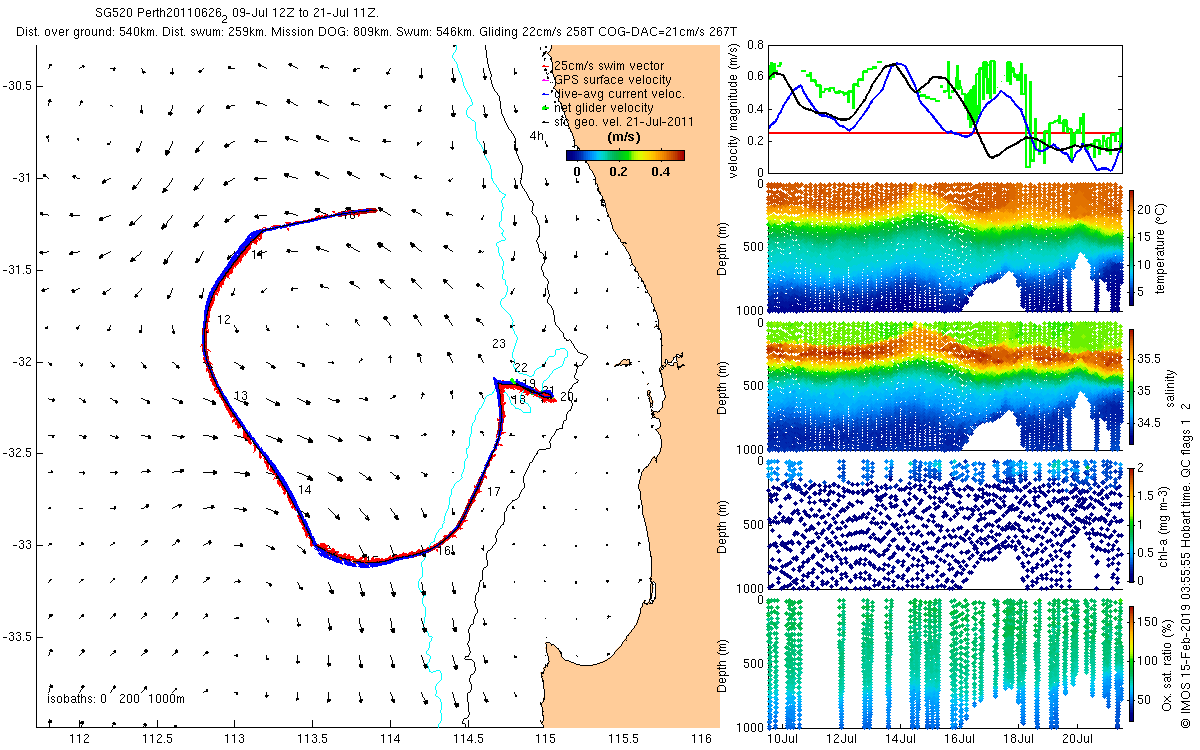Click the red horizontal line in velocity plot

coord(944,133)
